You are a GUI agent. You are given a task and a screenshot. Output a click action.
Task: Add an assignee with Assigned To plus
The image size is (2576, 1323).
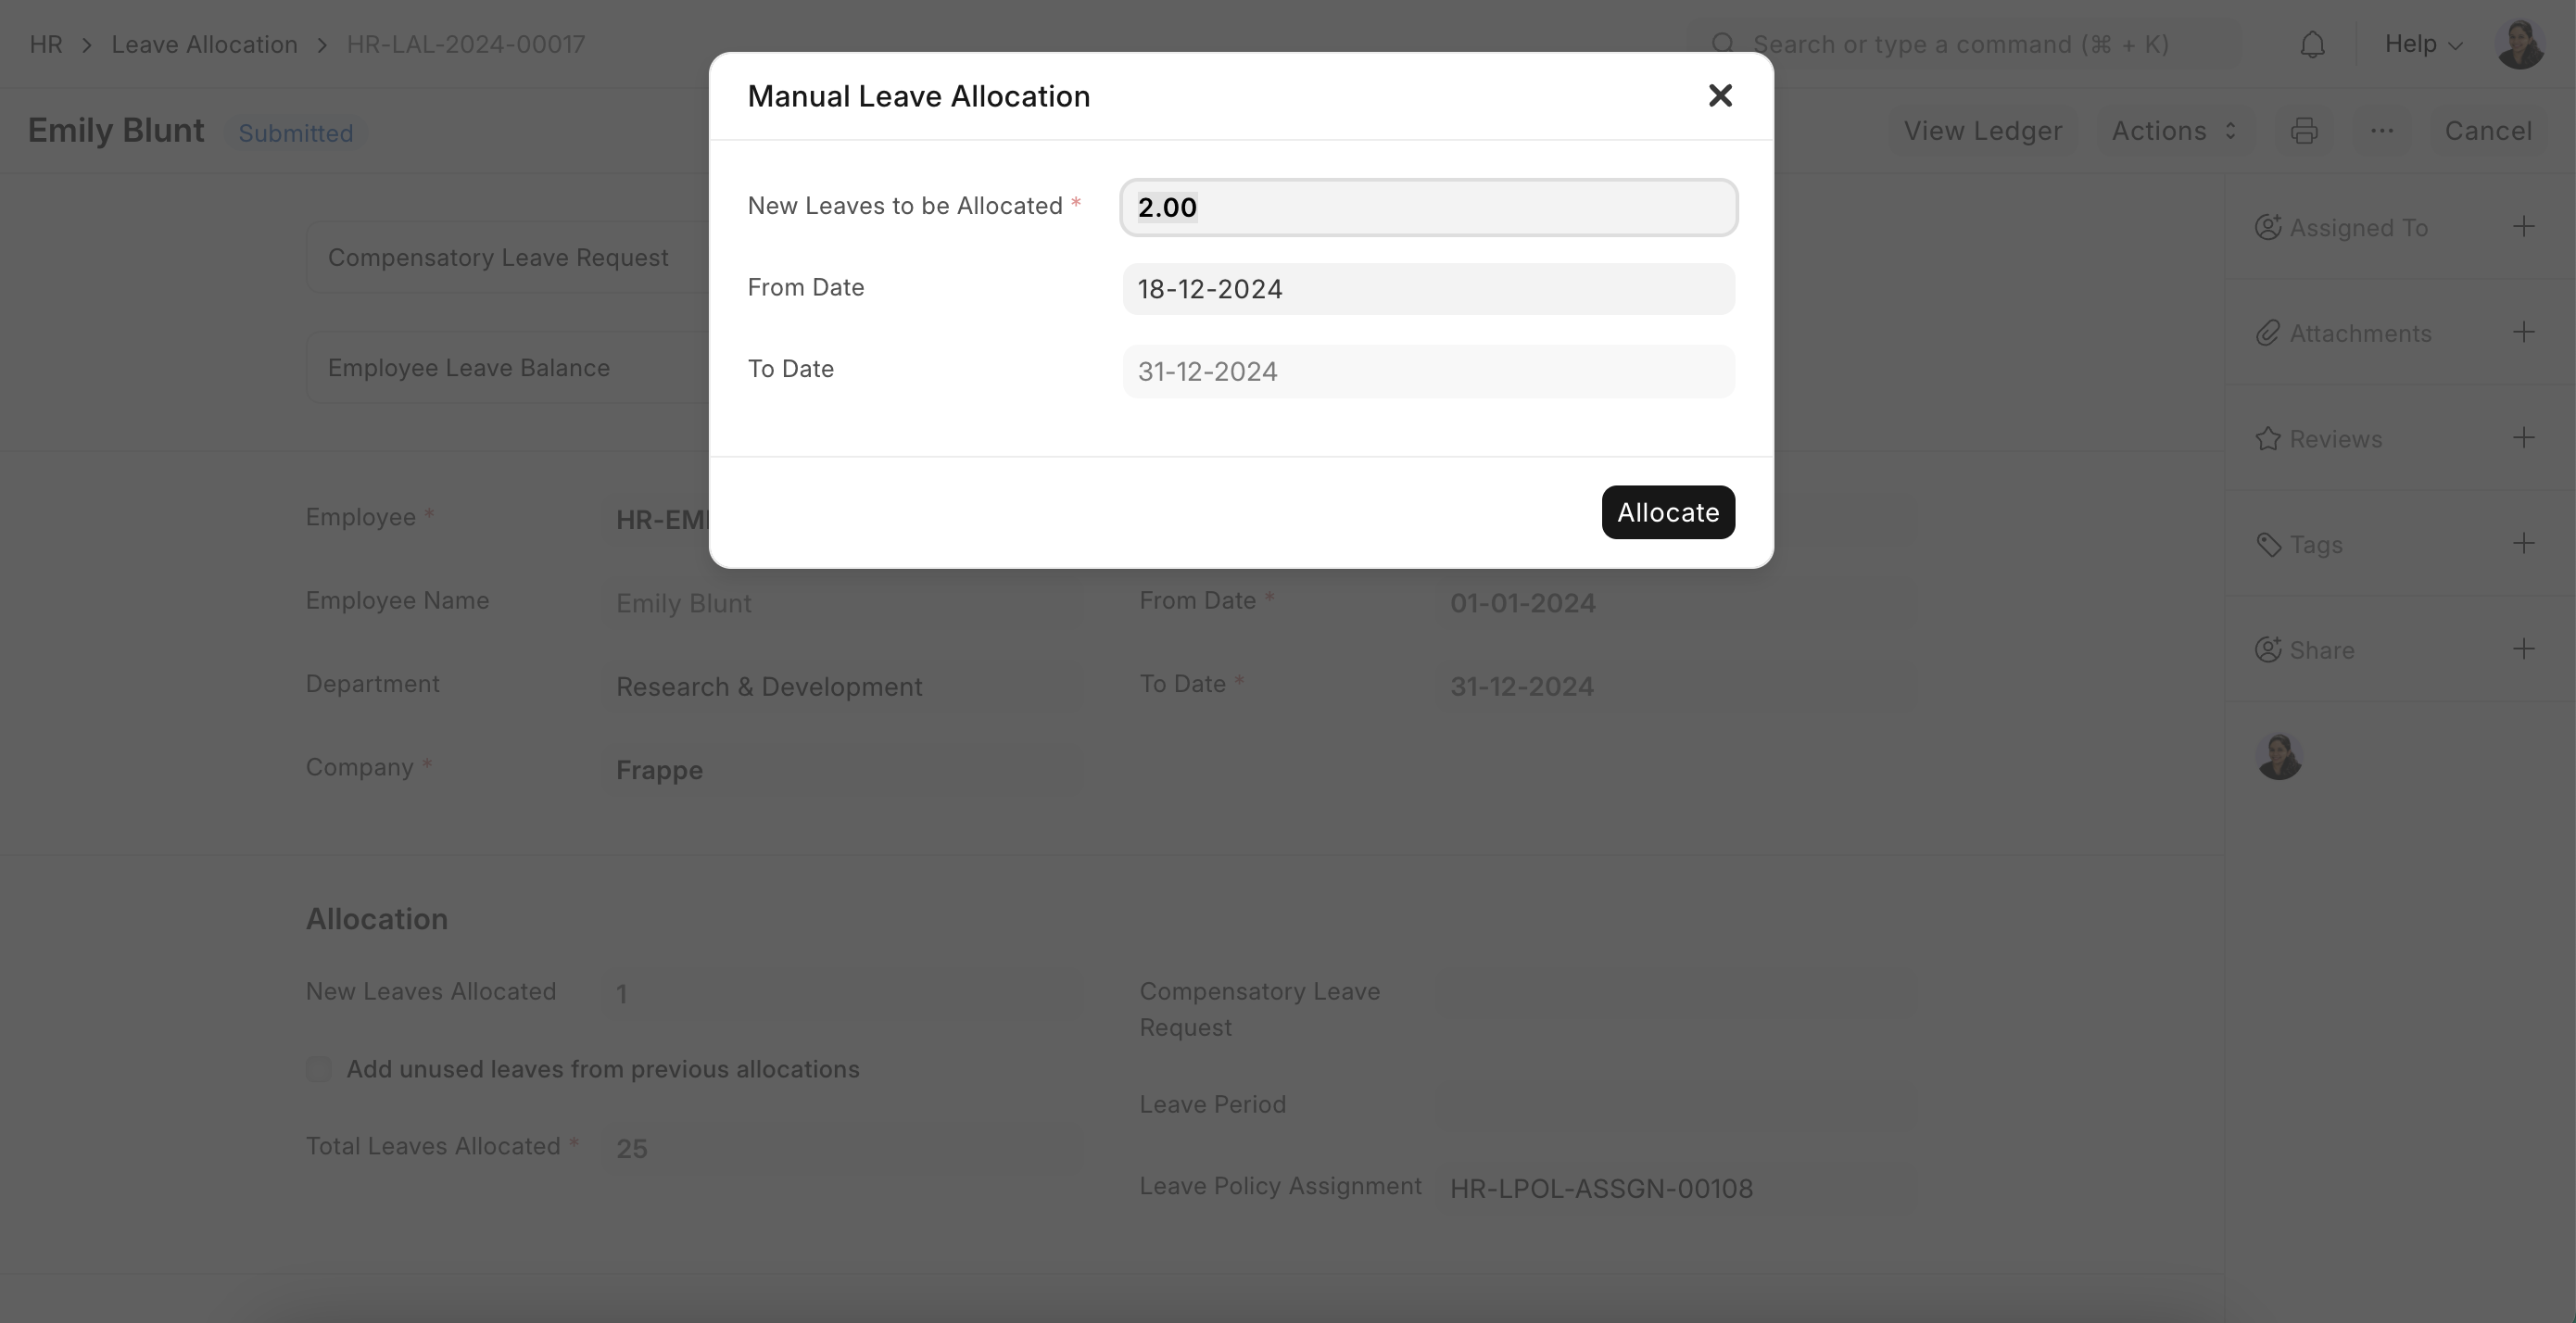click(x=2523, y=227)
